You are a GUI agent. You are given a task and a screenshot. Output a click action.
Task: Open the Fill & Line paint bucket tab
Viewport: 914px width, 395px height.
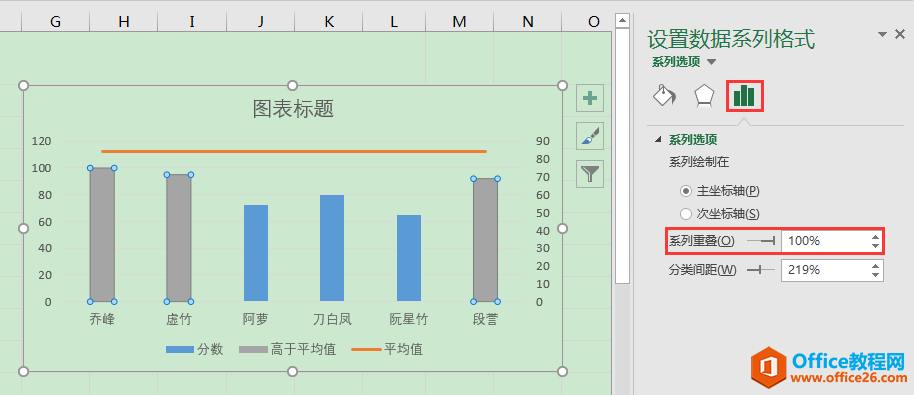point(665,96)
